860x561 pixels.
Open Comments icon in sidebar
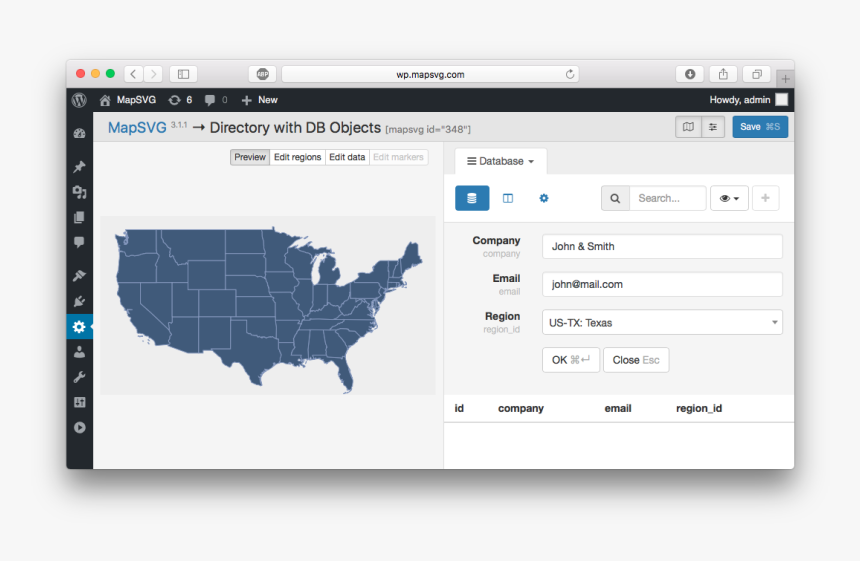[x=80, y=242]
